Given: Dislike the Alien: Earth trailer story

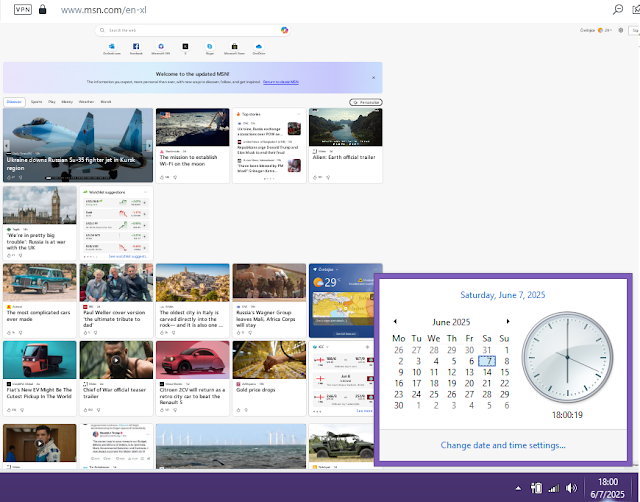Looking at the screenshot, I should (328, 178).
